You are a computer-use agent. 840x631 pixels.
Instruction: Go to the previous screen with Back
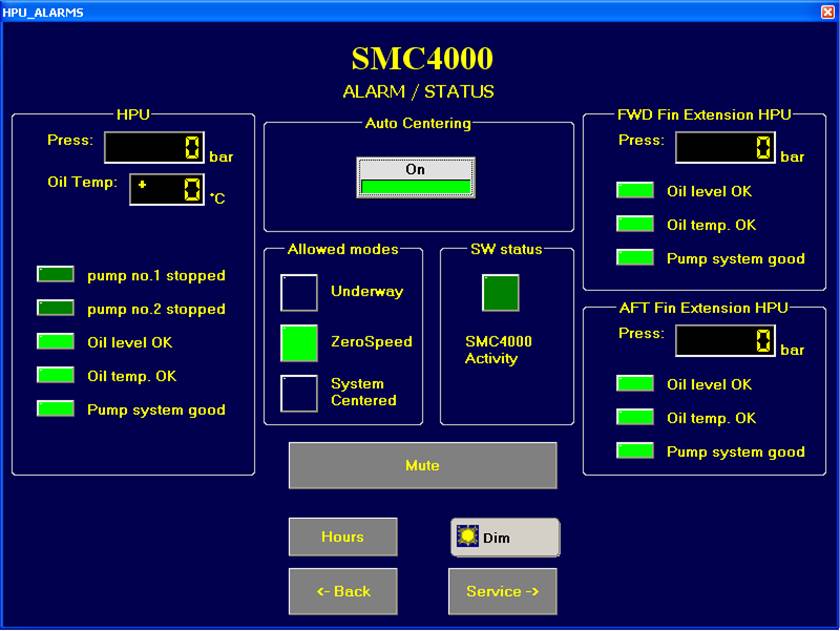click(343, 591)
